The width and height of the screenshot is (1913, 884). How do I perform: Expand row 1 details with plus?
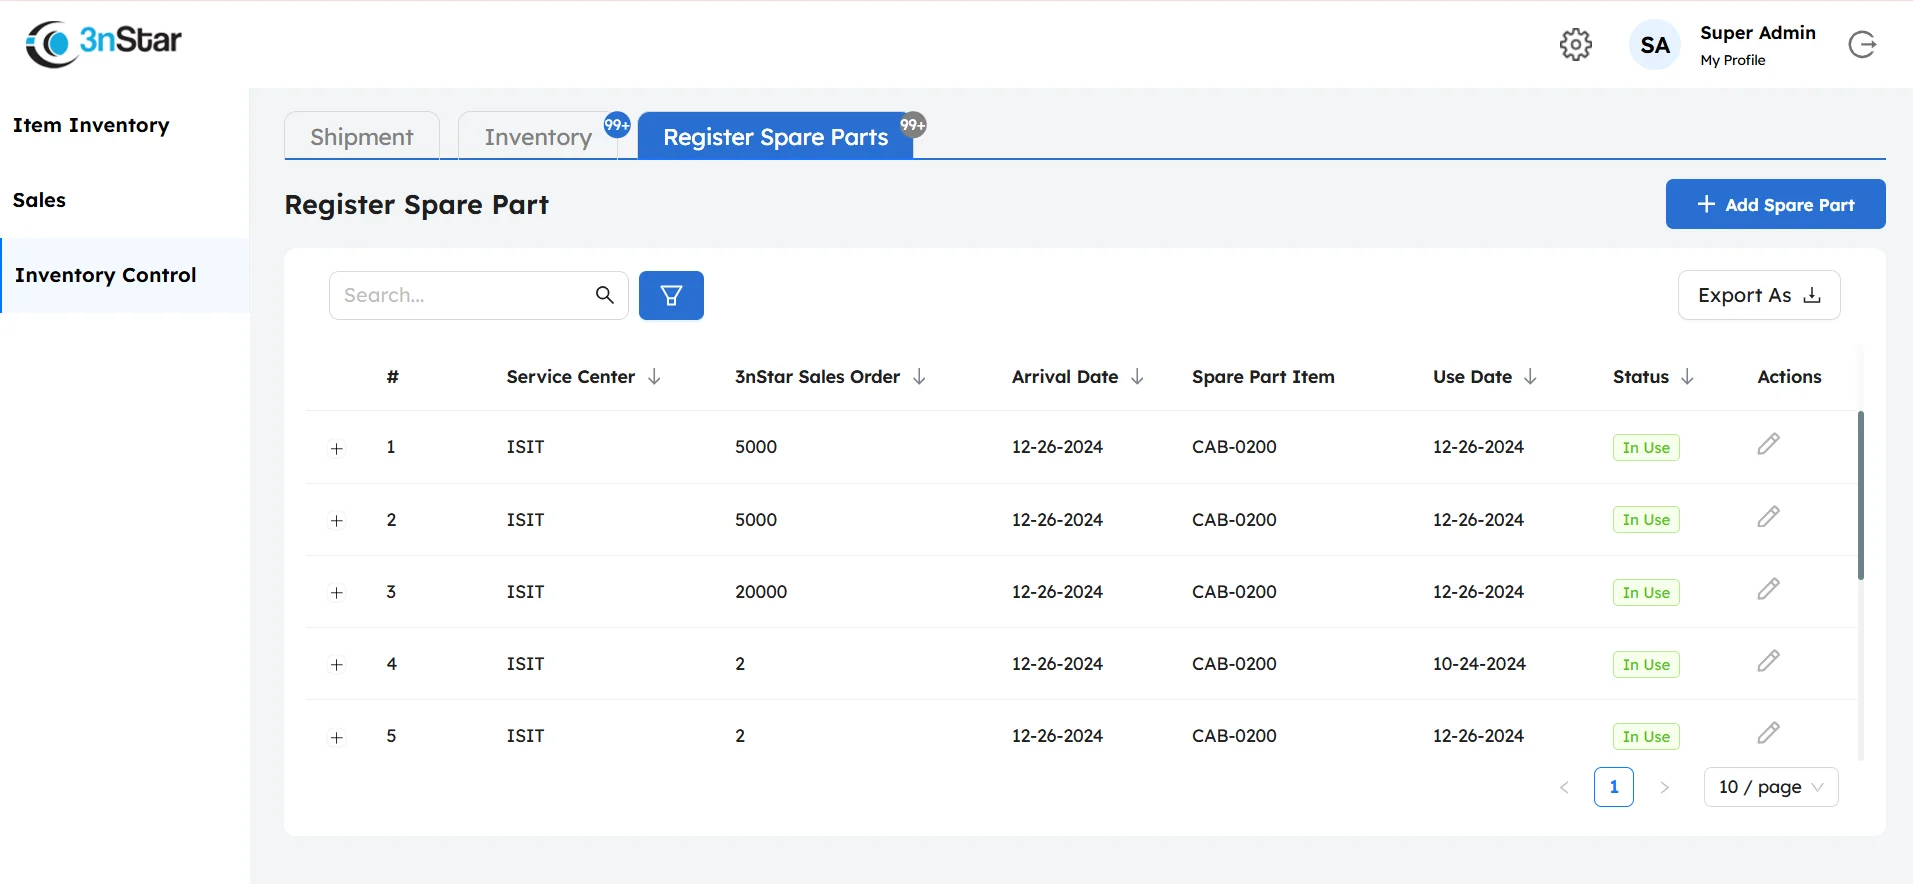pos(337,448)
